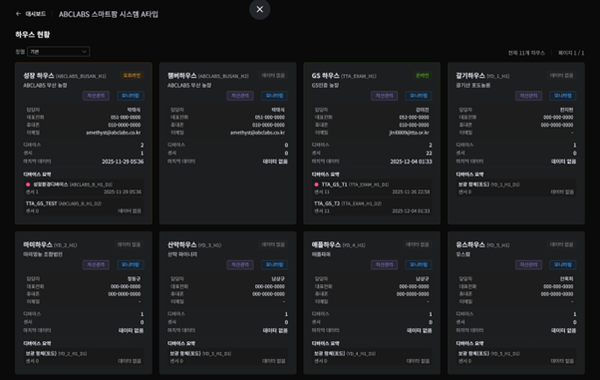The height and width of the screenshot is (380, 600).
Task: Click pink status dot of ABCLABS_B_H1_D1 device
Action: (28, 184)
